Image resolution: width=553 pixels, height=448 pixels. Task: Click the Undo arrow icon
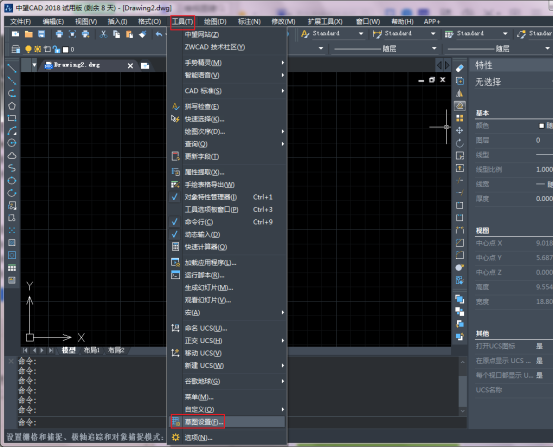pyautogui.click(x=159, y=34)
